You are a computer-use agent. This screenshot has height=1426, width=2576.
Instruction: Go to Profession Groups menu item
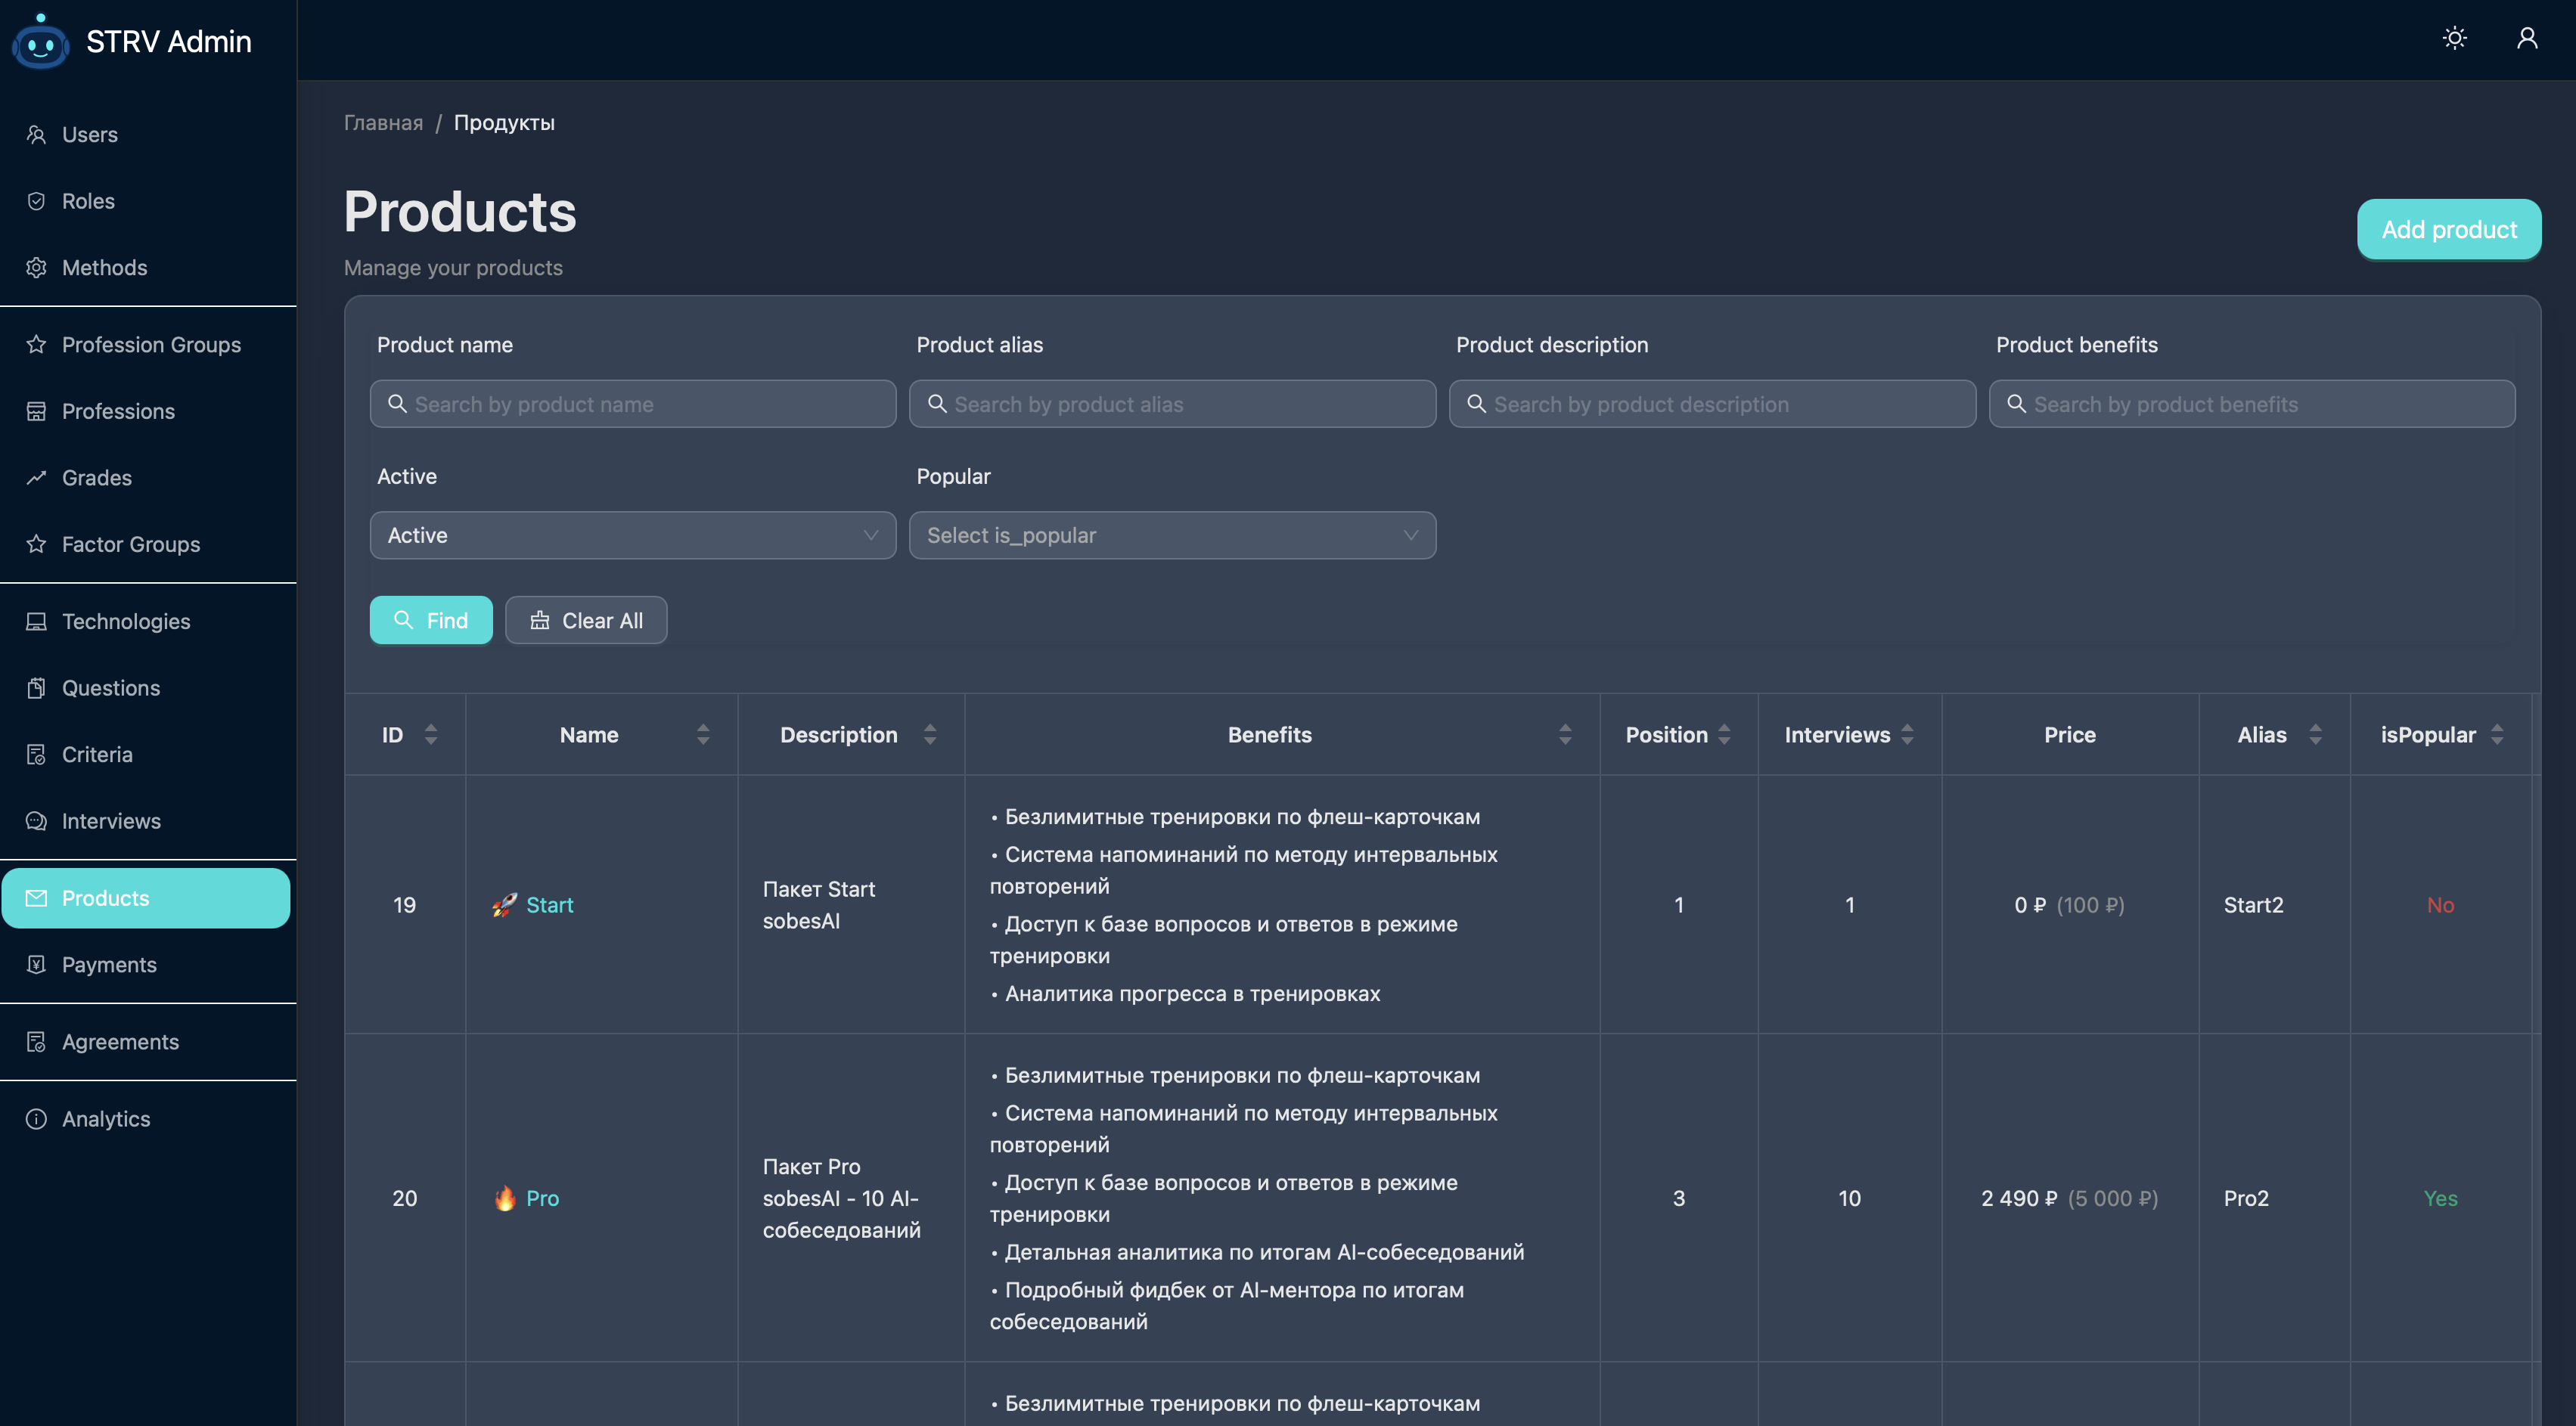point(151,345)
